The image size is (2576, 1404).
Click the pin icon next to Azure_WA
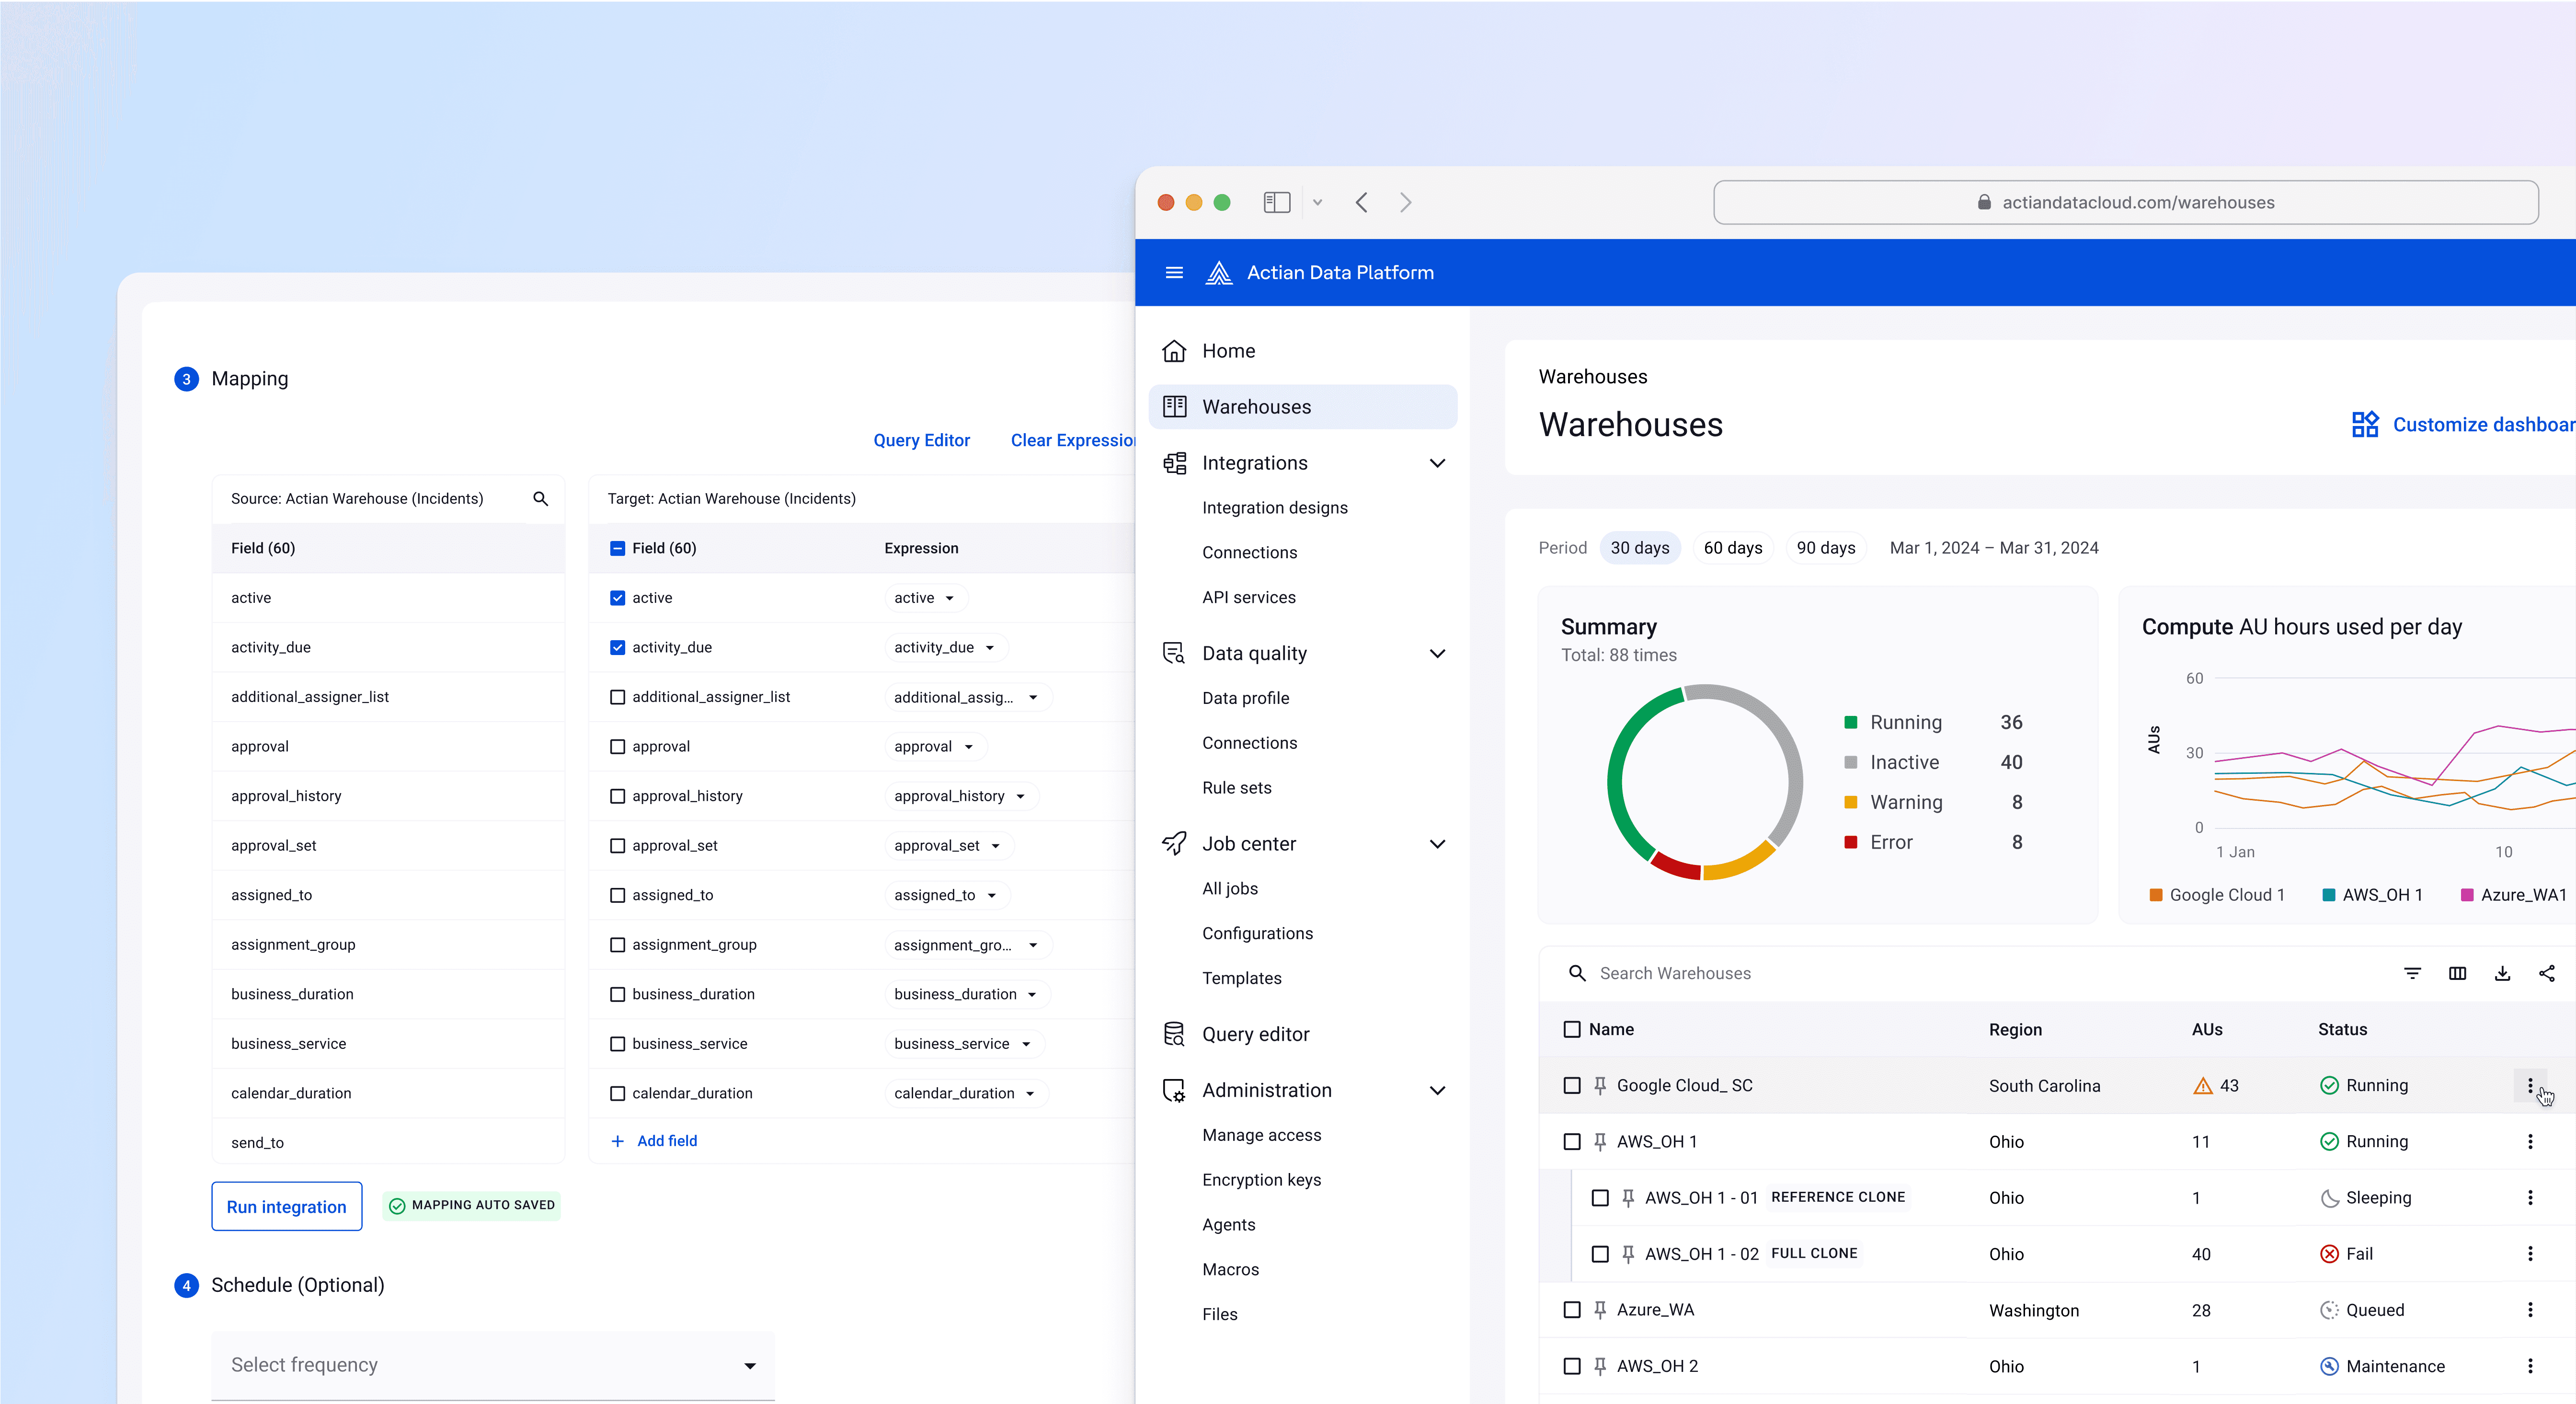pyautogui.click(x=1600, y=1310)
